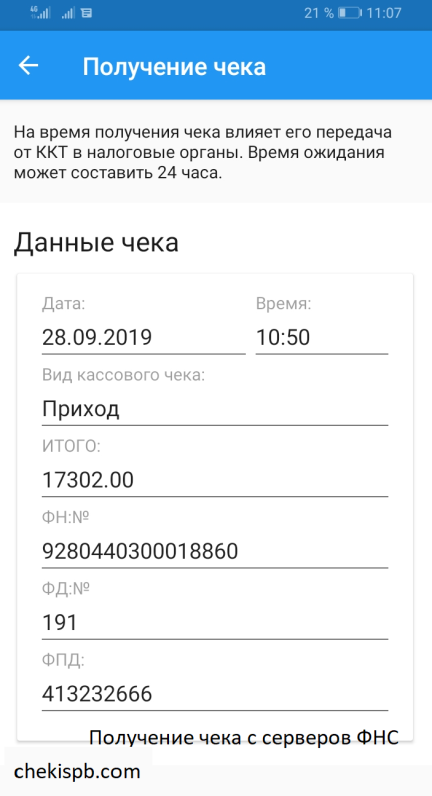Tap the 11:07 clock in status bar
This screenshot has width=432, height=796.
click(384, 13)
